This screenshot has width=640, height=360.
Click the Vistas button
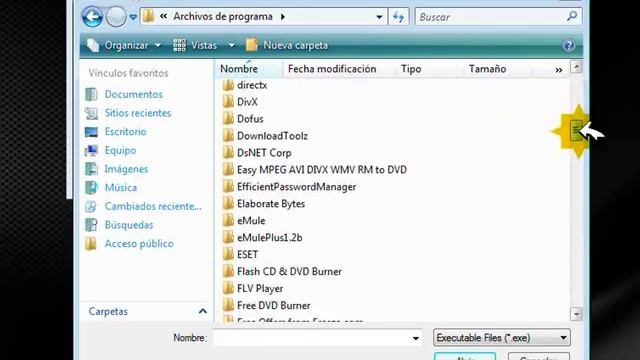point(195,45)
